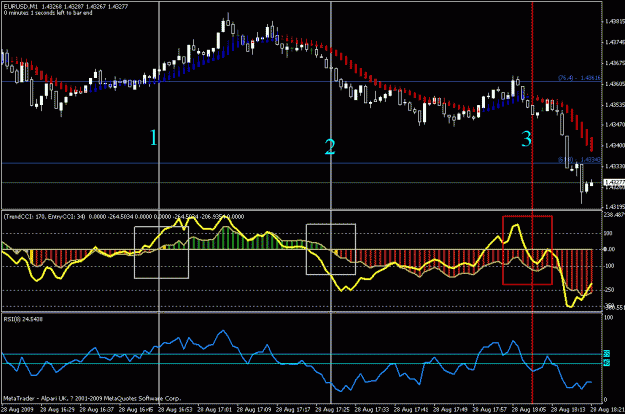Click the '28 Aug 2009' time axis label
The image size is (625, 414).
pyautogui.click(x=17, y=410)
